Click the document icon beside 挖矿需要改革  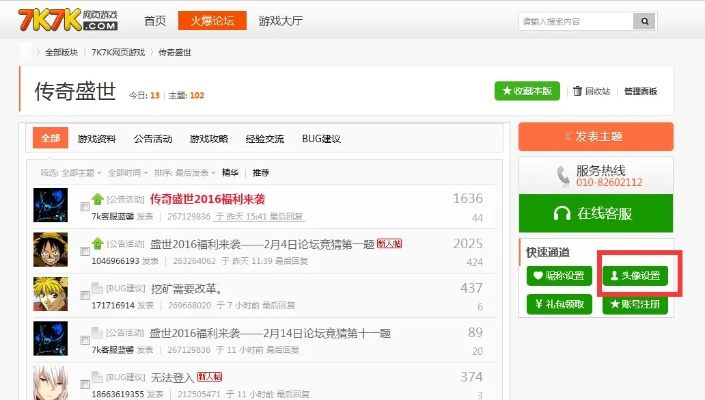pyautogui.click(x=97, y=288)
